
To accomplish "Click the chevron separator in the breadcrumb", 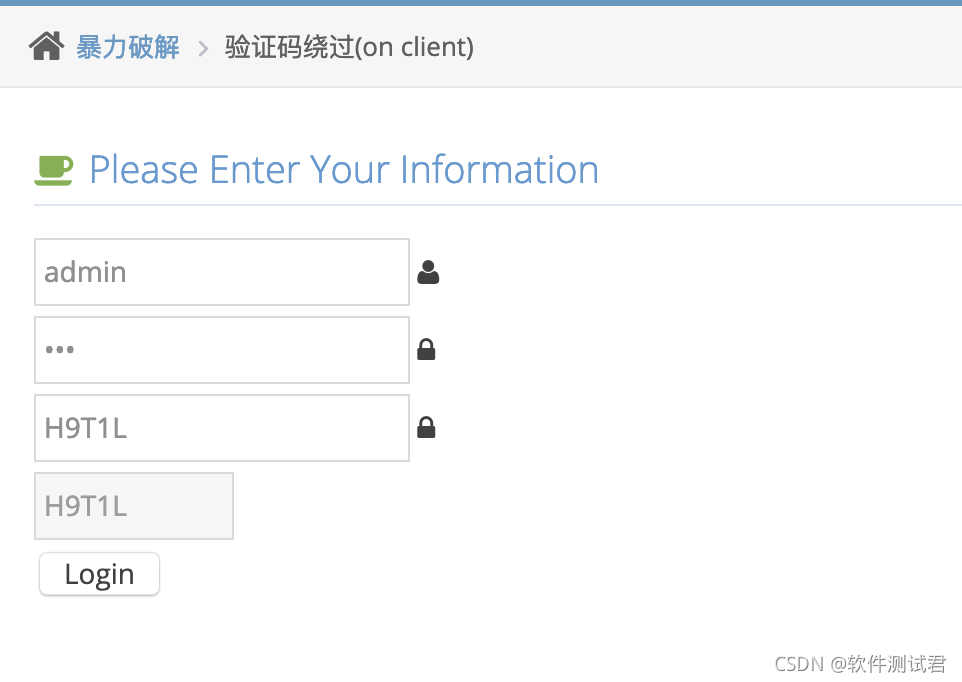I will point(203,47).
